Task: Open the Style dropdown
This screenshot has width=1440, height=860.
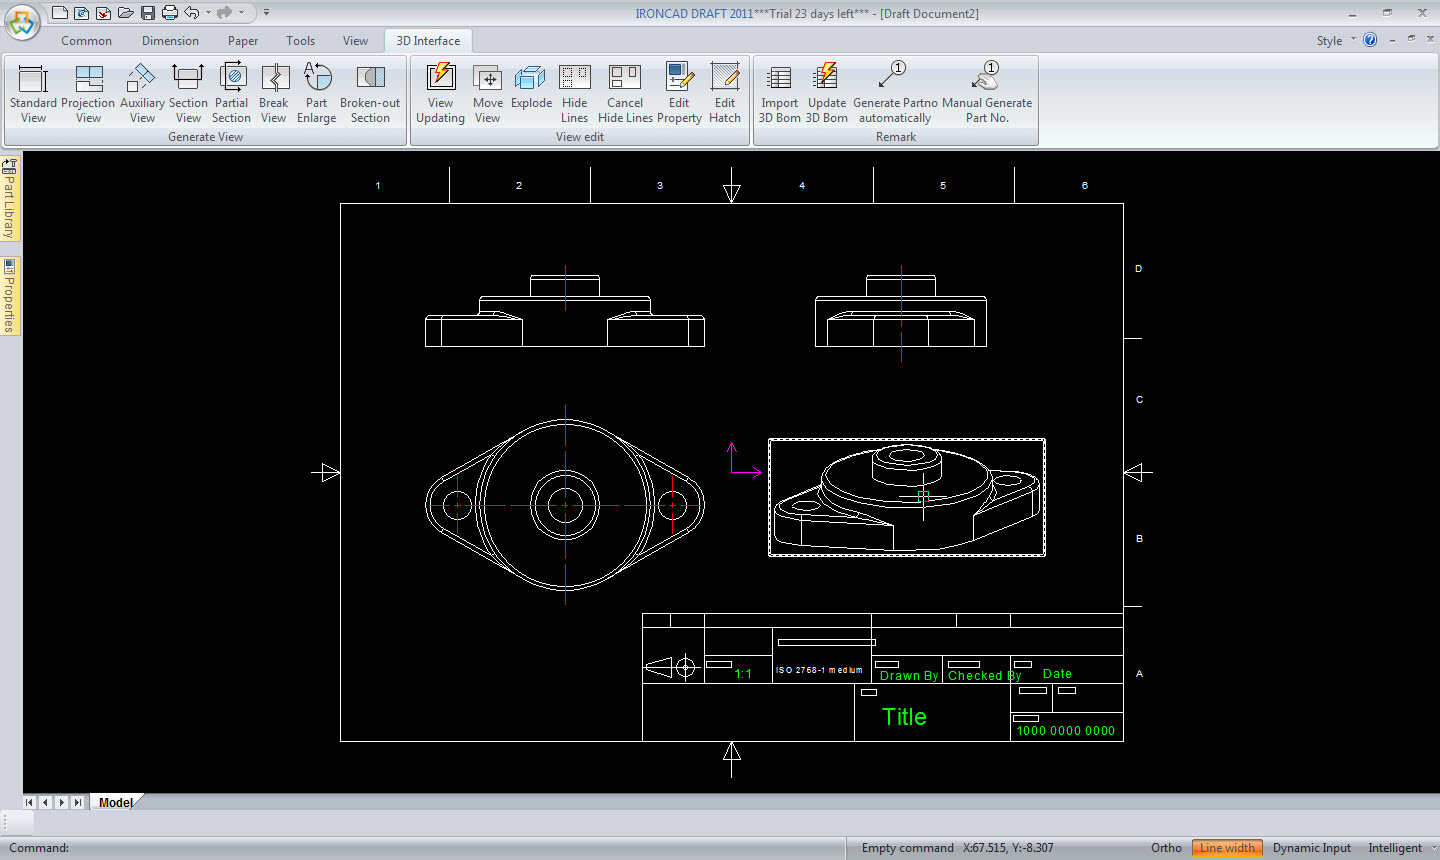Action: click(1336, 41)
